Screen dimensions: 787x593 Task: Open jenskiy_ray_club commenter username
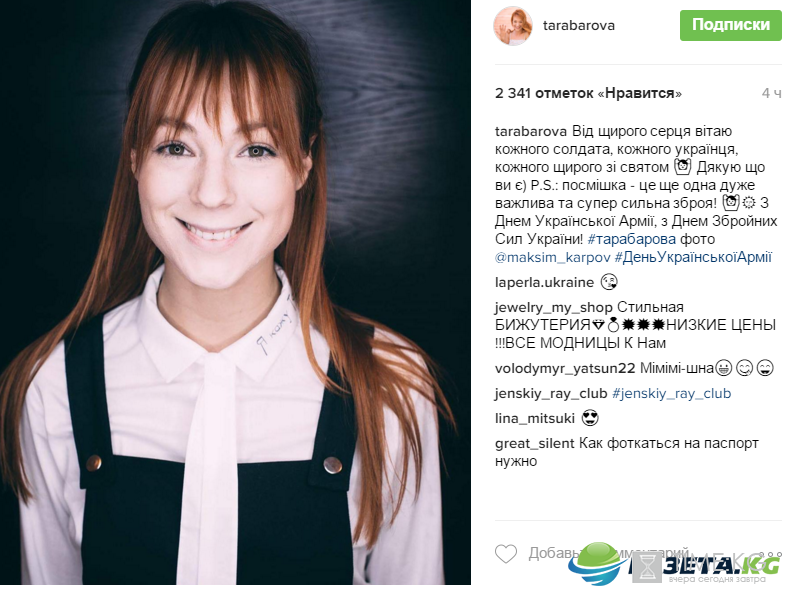coord(551,394)
